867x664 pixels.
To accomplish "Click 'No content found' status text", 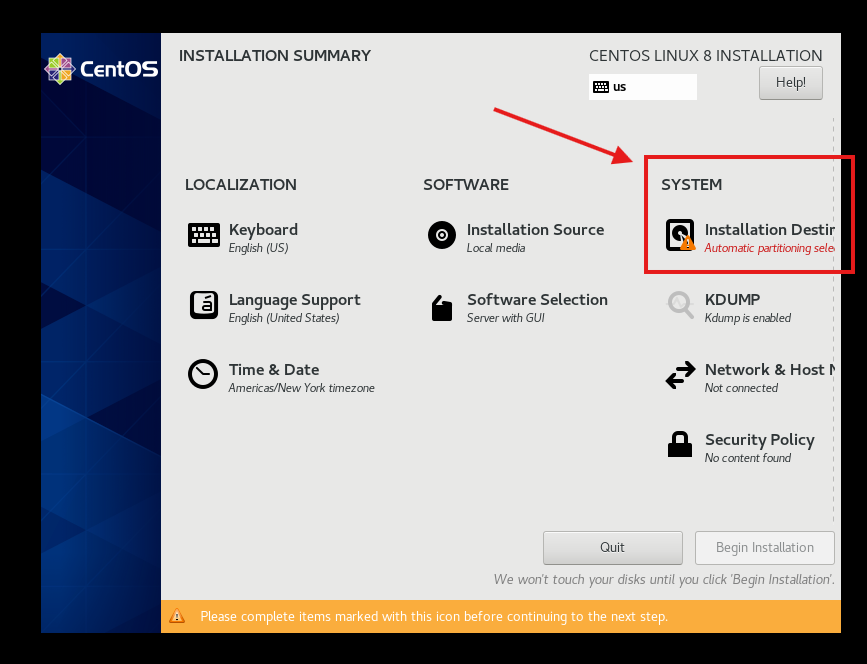I will point(748,458).
